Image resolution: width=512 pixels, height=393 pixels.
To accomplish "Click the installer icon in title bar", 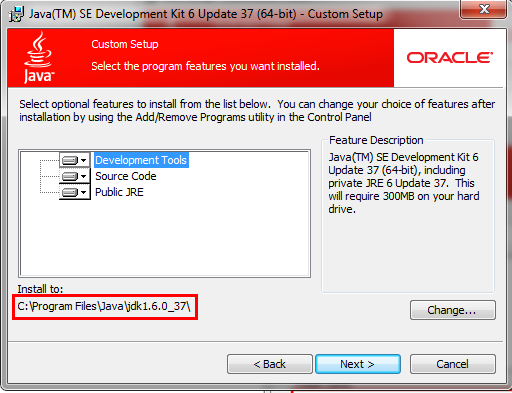I will 16,14.
